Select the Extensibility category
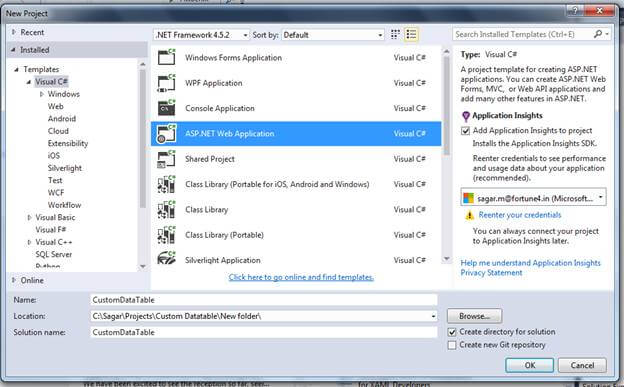This screenshot has width=624, height=387. pos(68,143)
